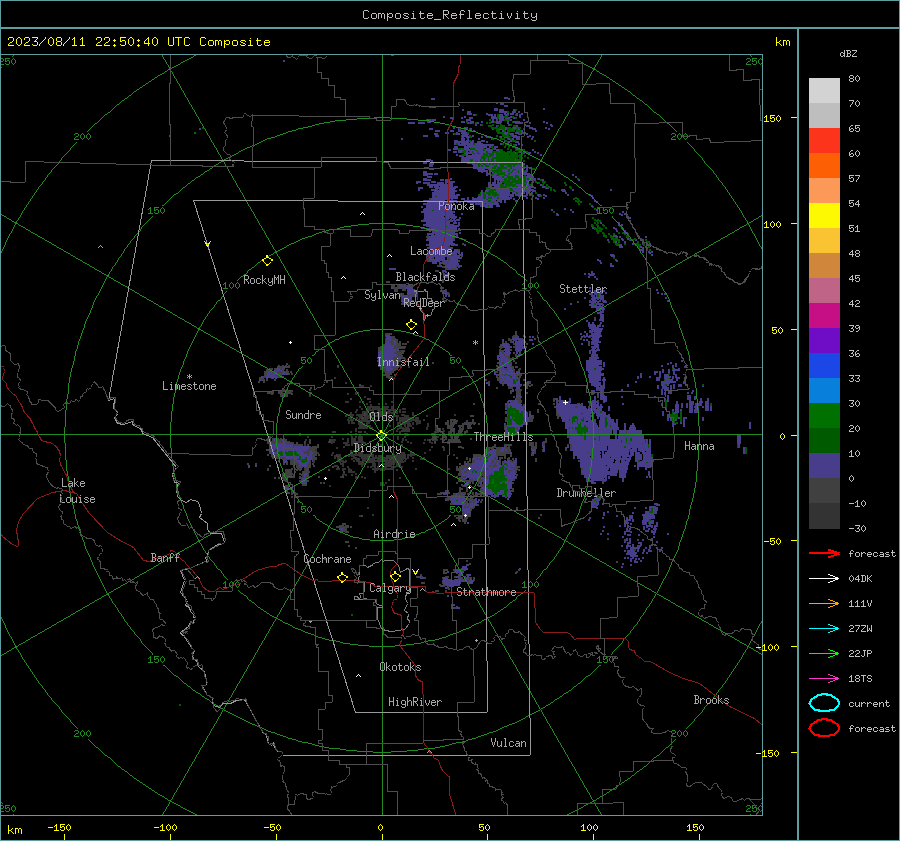This screenshot has height=841, width=900.
Task: Select the light gray 80 dBZ swatch
Action: point(824,90)
